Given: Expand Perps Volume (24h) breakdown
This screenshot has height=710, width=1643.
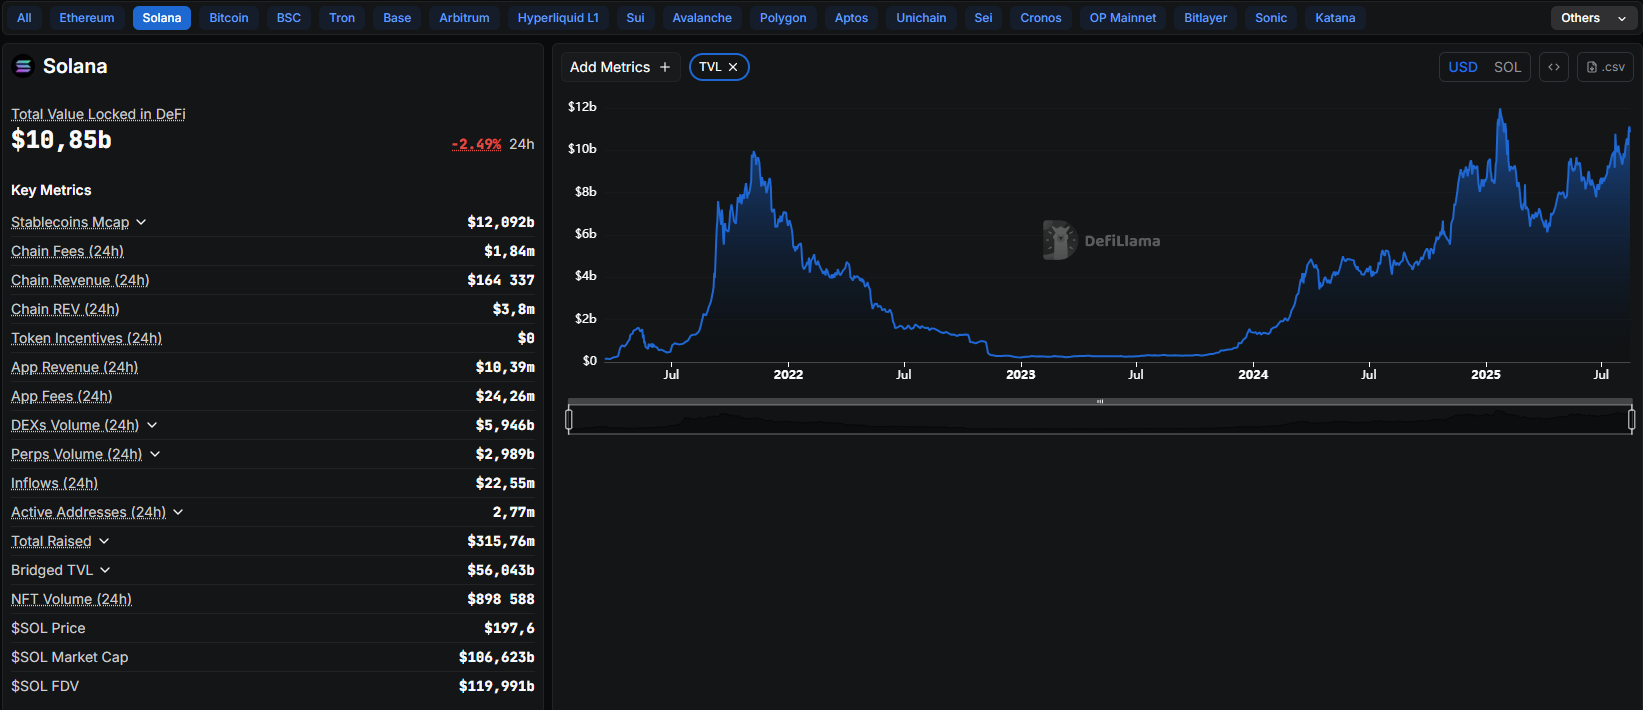Looking at the screenshot, I should pos(155,454).
